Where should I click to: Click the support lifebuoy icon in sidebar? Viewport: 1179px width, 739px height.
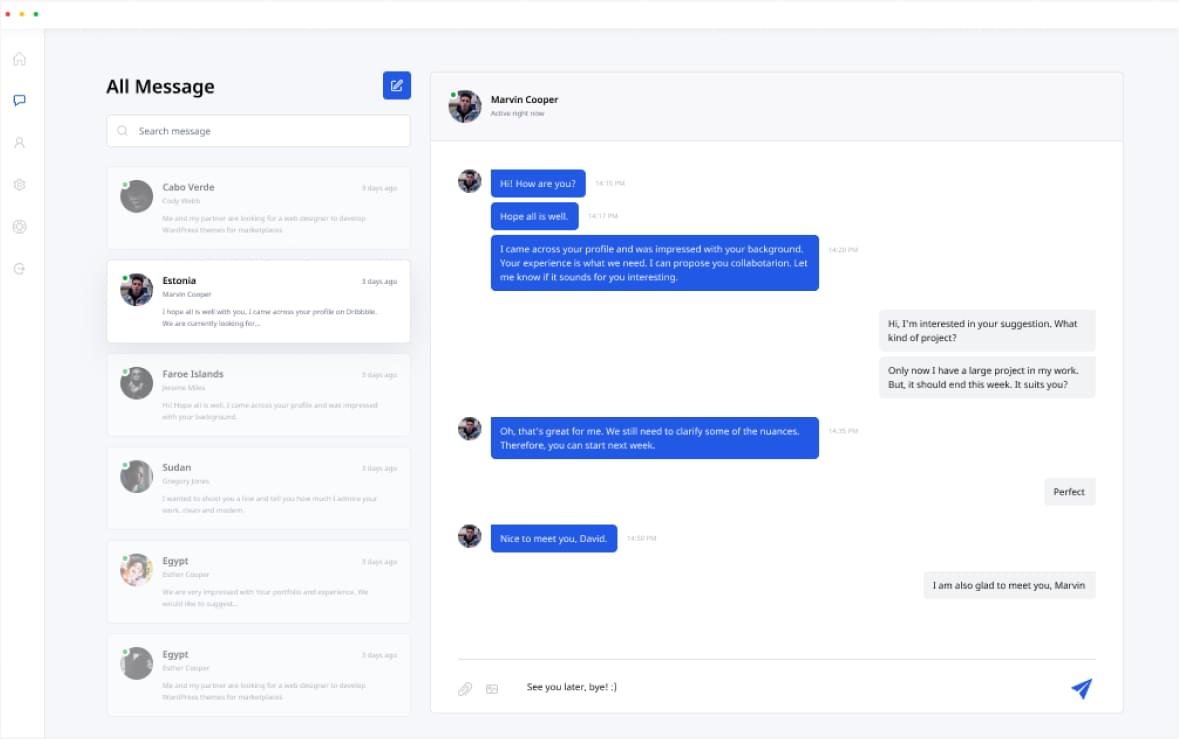pos(19,227)
